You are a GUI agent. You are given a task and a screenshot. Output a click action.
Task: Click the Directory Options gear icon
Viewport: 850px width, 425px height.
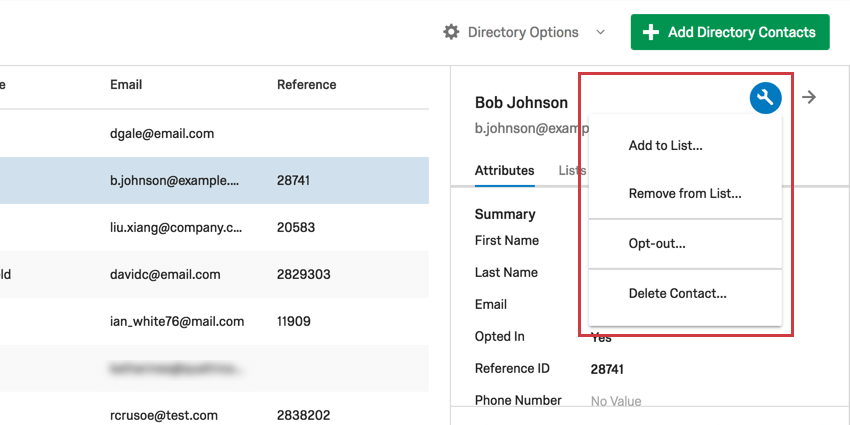click(x=451, y=32)
